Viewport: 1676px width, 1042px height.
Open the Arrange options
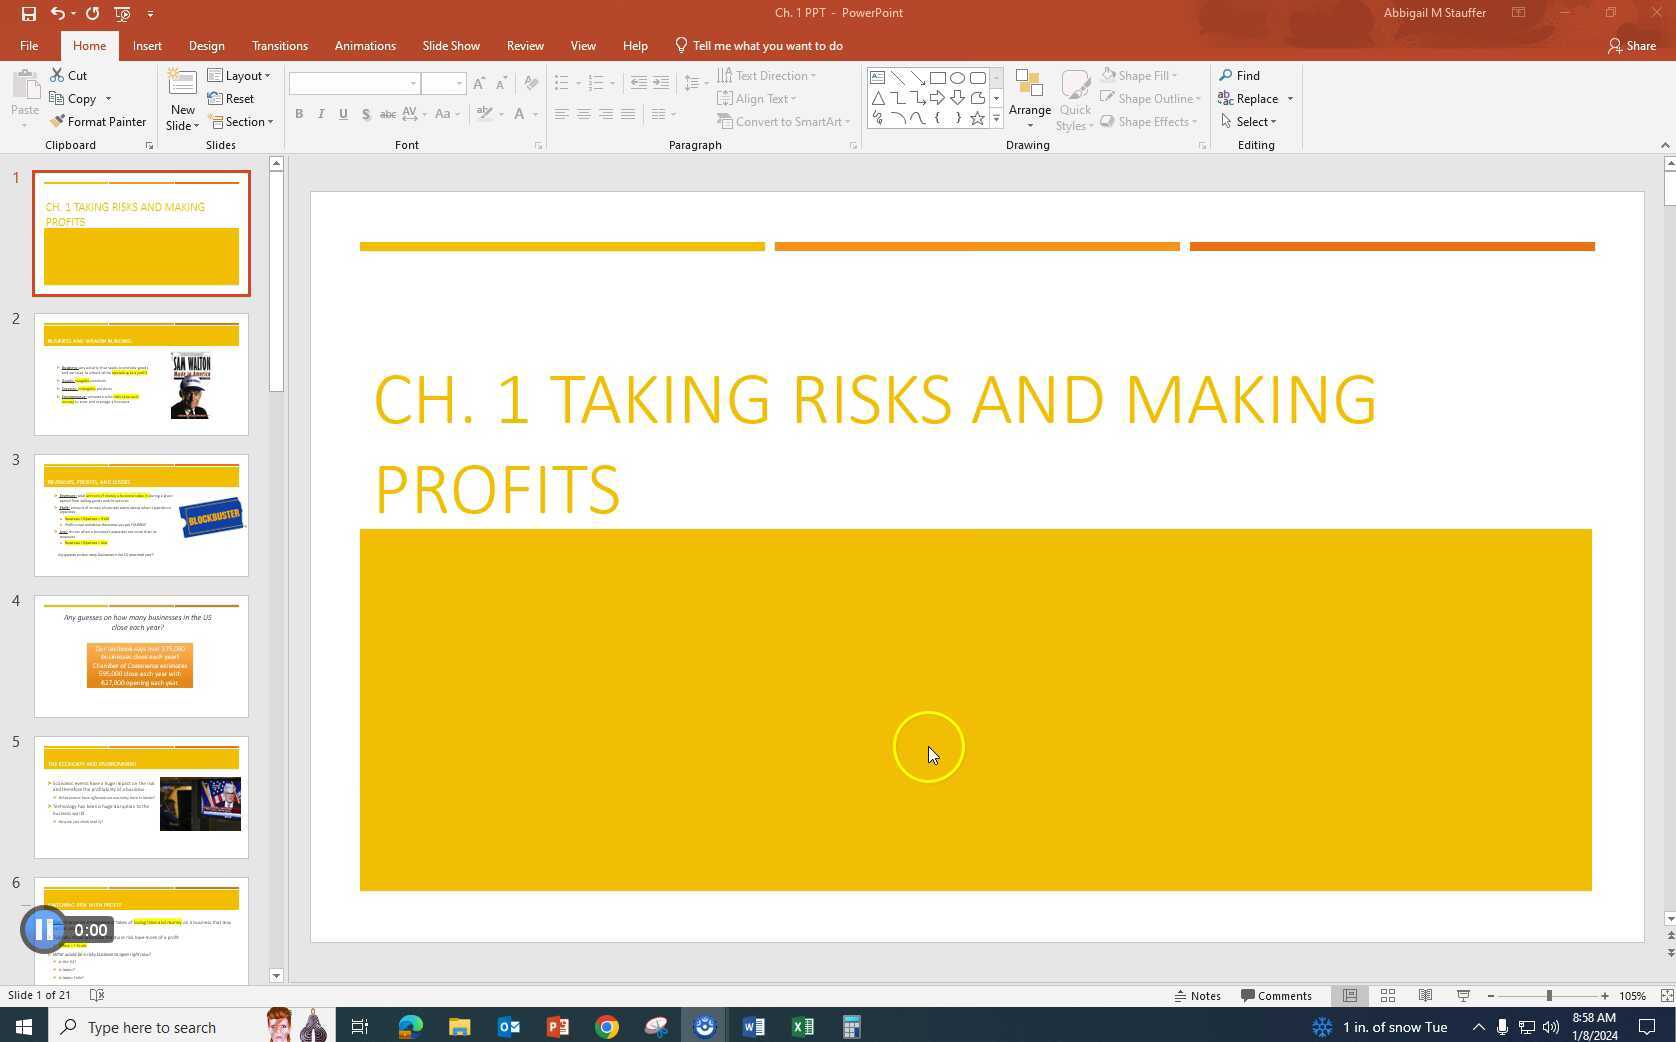(x=1030, y=98)
